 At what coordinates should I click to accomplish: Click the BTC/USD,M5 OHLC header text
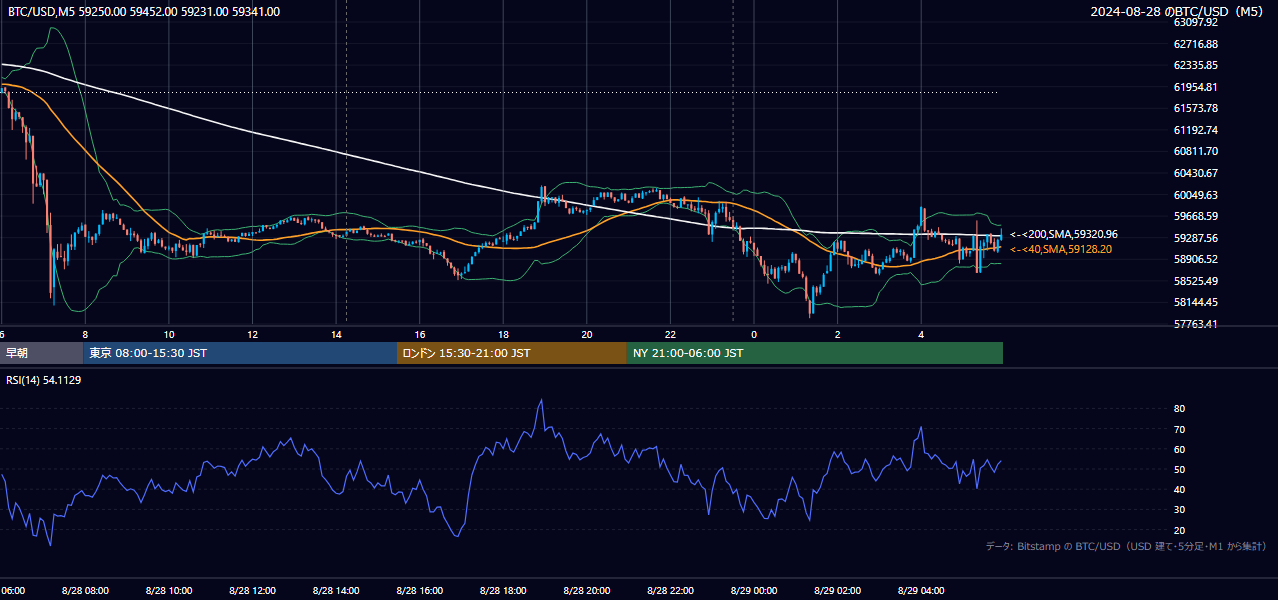(144, 12)
